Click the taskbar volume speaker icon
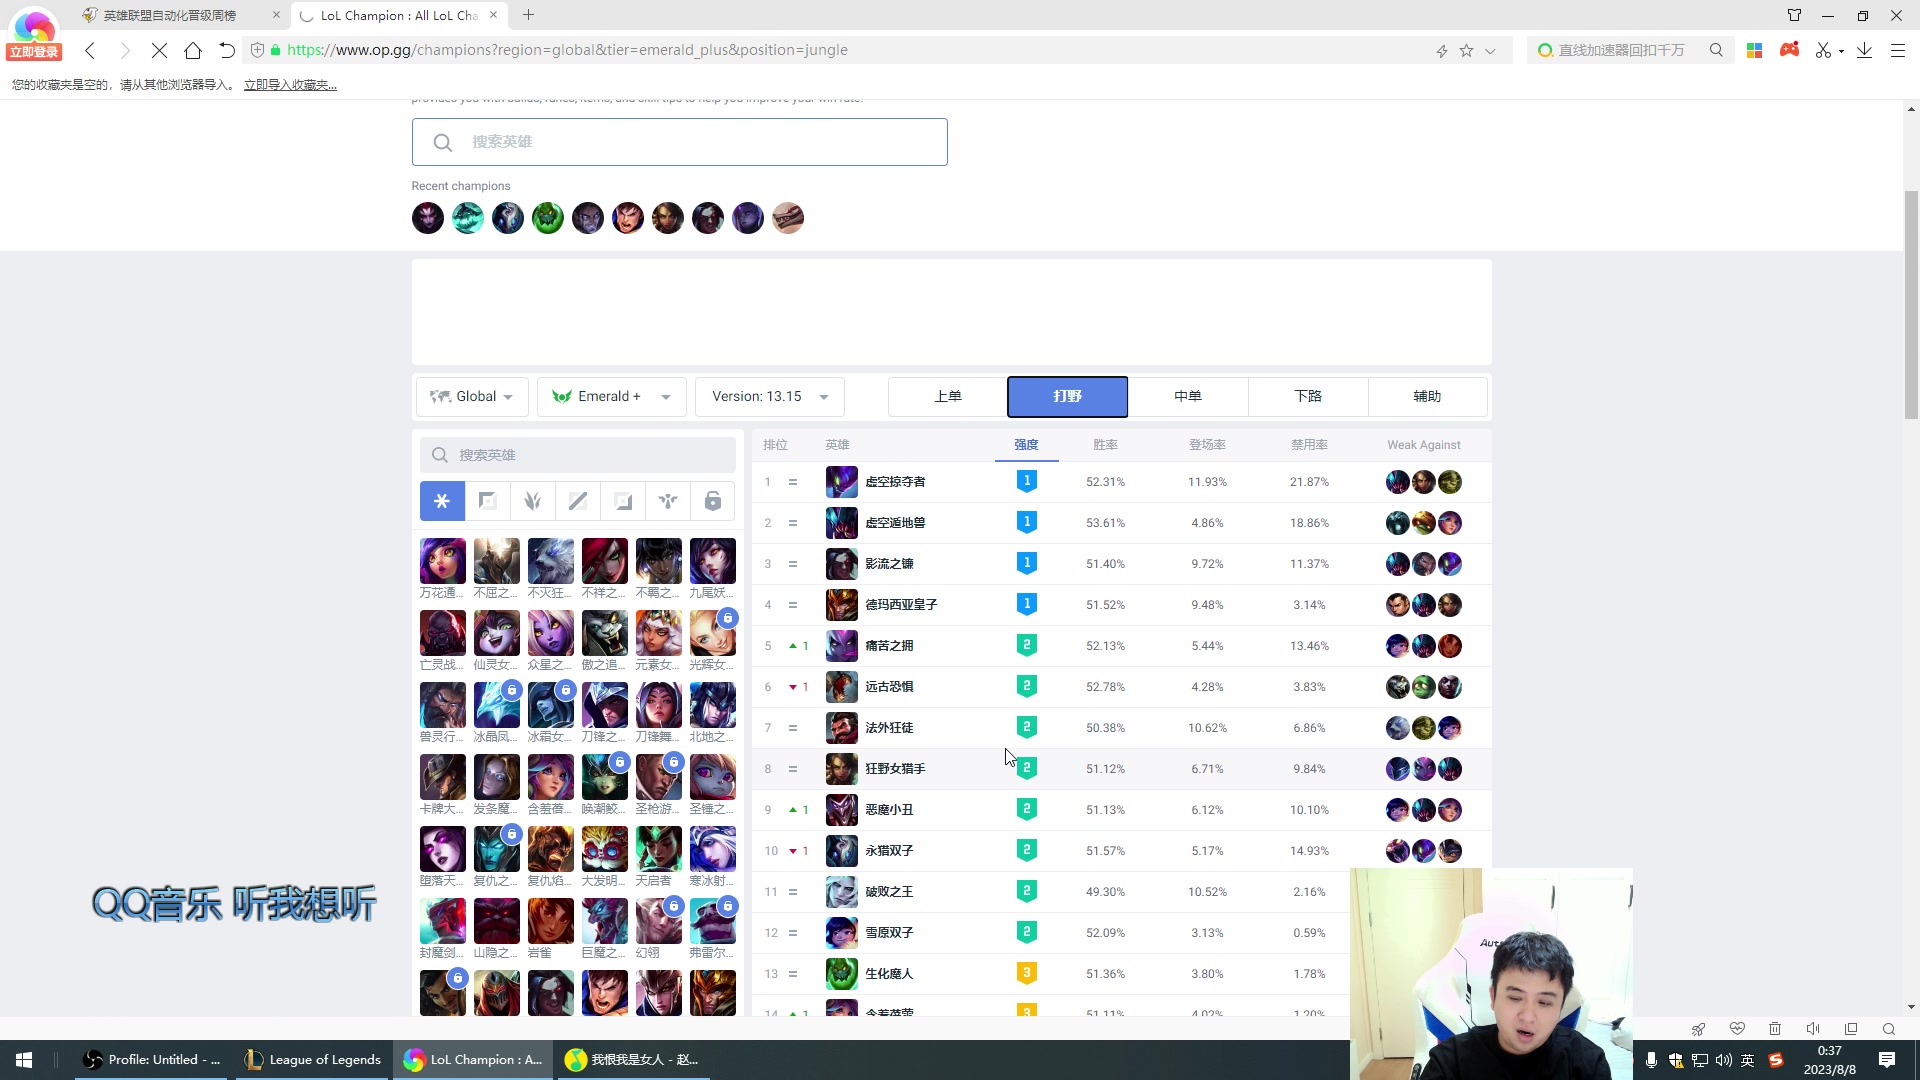Viewport: 1920px width, 1080px height. tap(1723, 1060)
